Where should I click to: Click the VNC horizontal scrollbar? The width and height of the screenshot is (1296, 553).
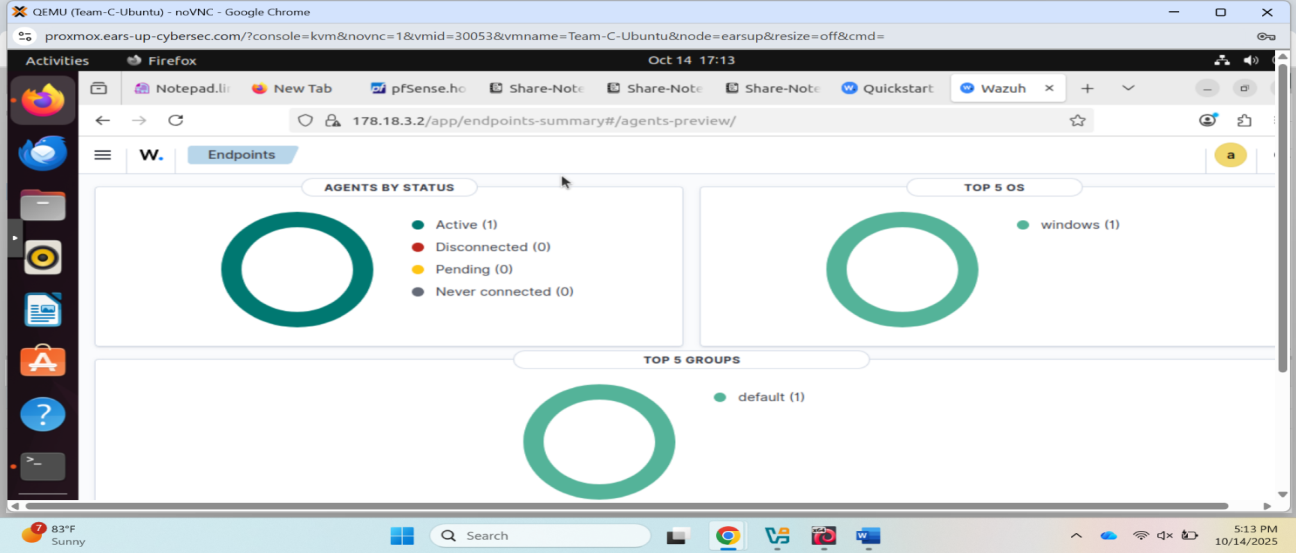pyautogui.click(x=625, y=506)
